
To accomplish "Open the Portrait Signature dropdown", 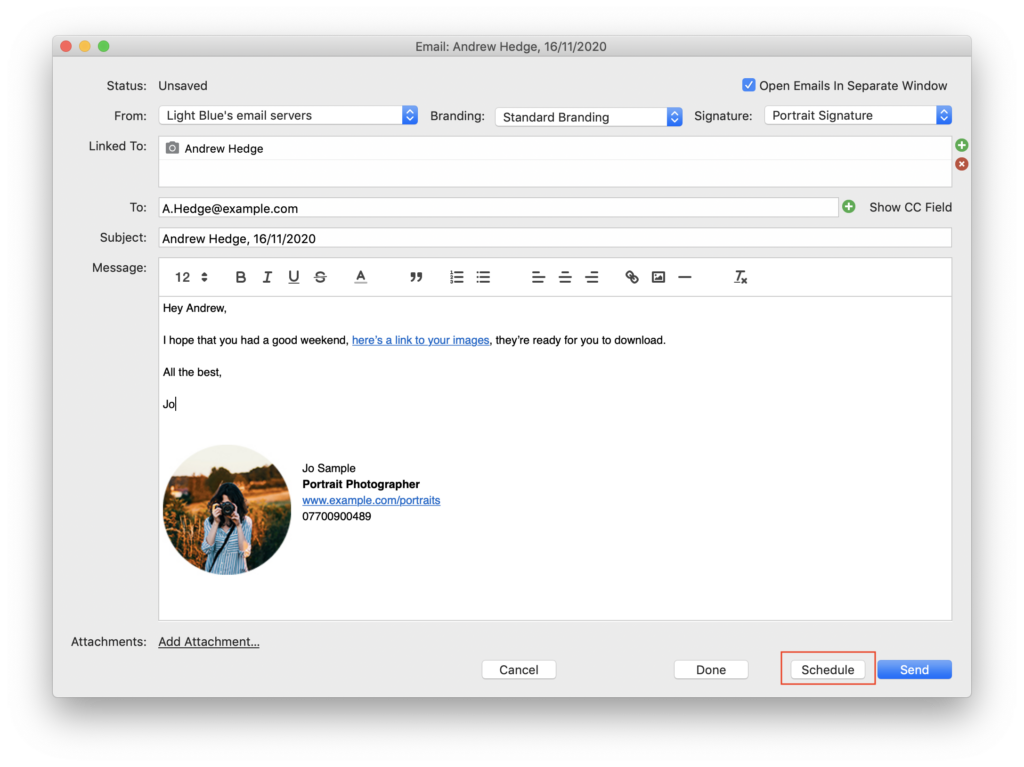I will point(943,114).
